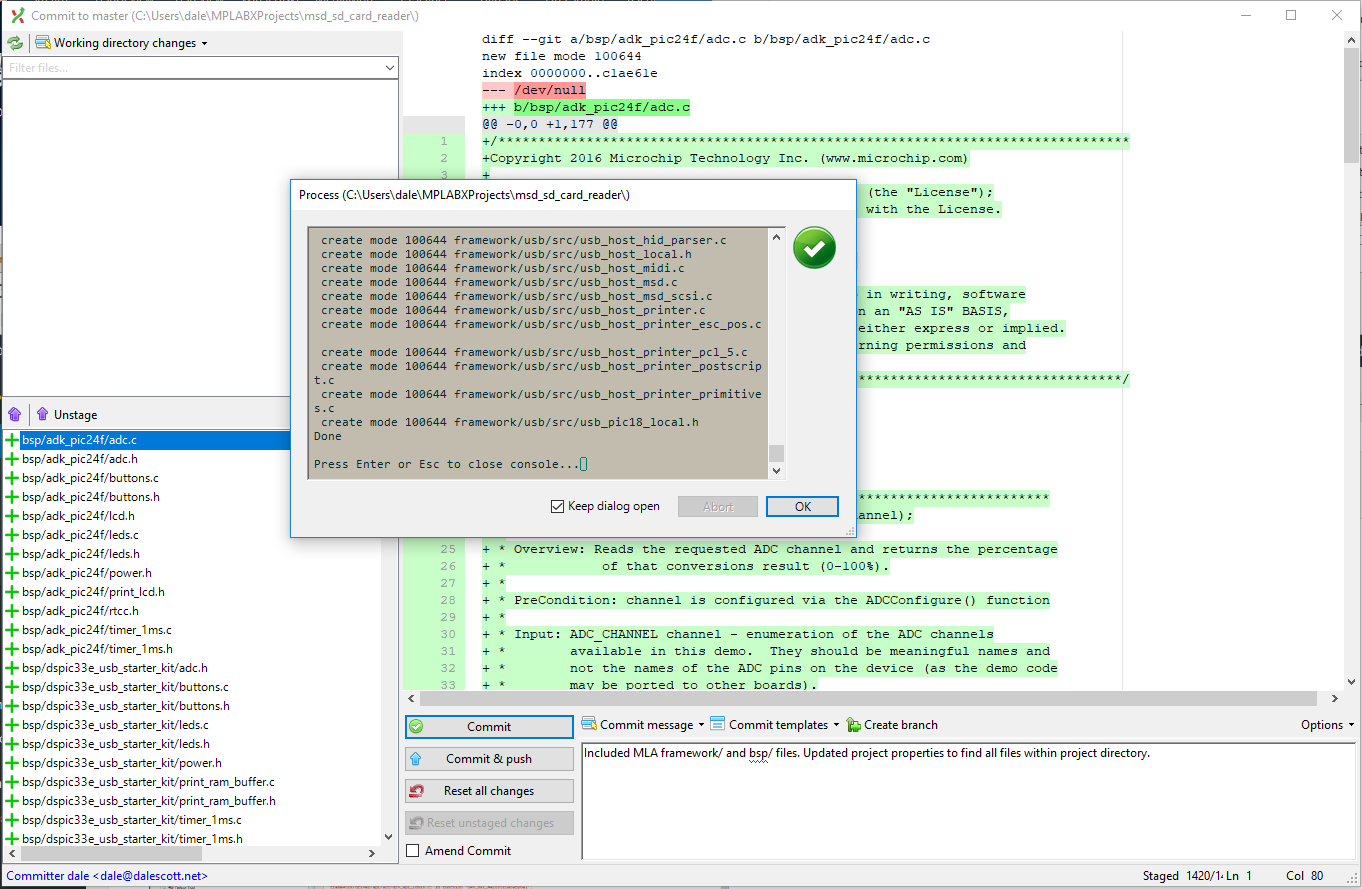Click the Process console scrollbar up arrow
Image resolution: width=1362 pixels, height=889 pixels.
(776, 237)
